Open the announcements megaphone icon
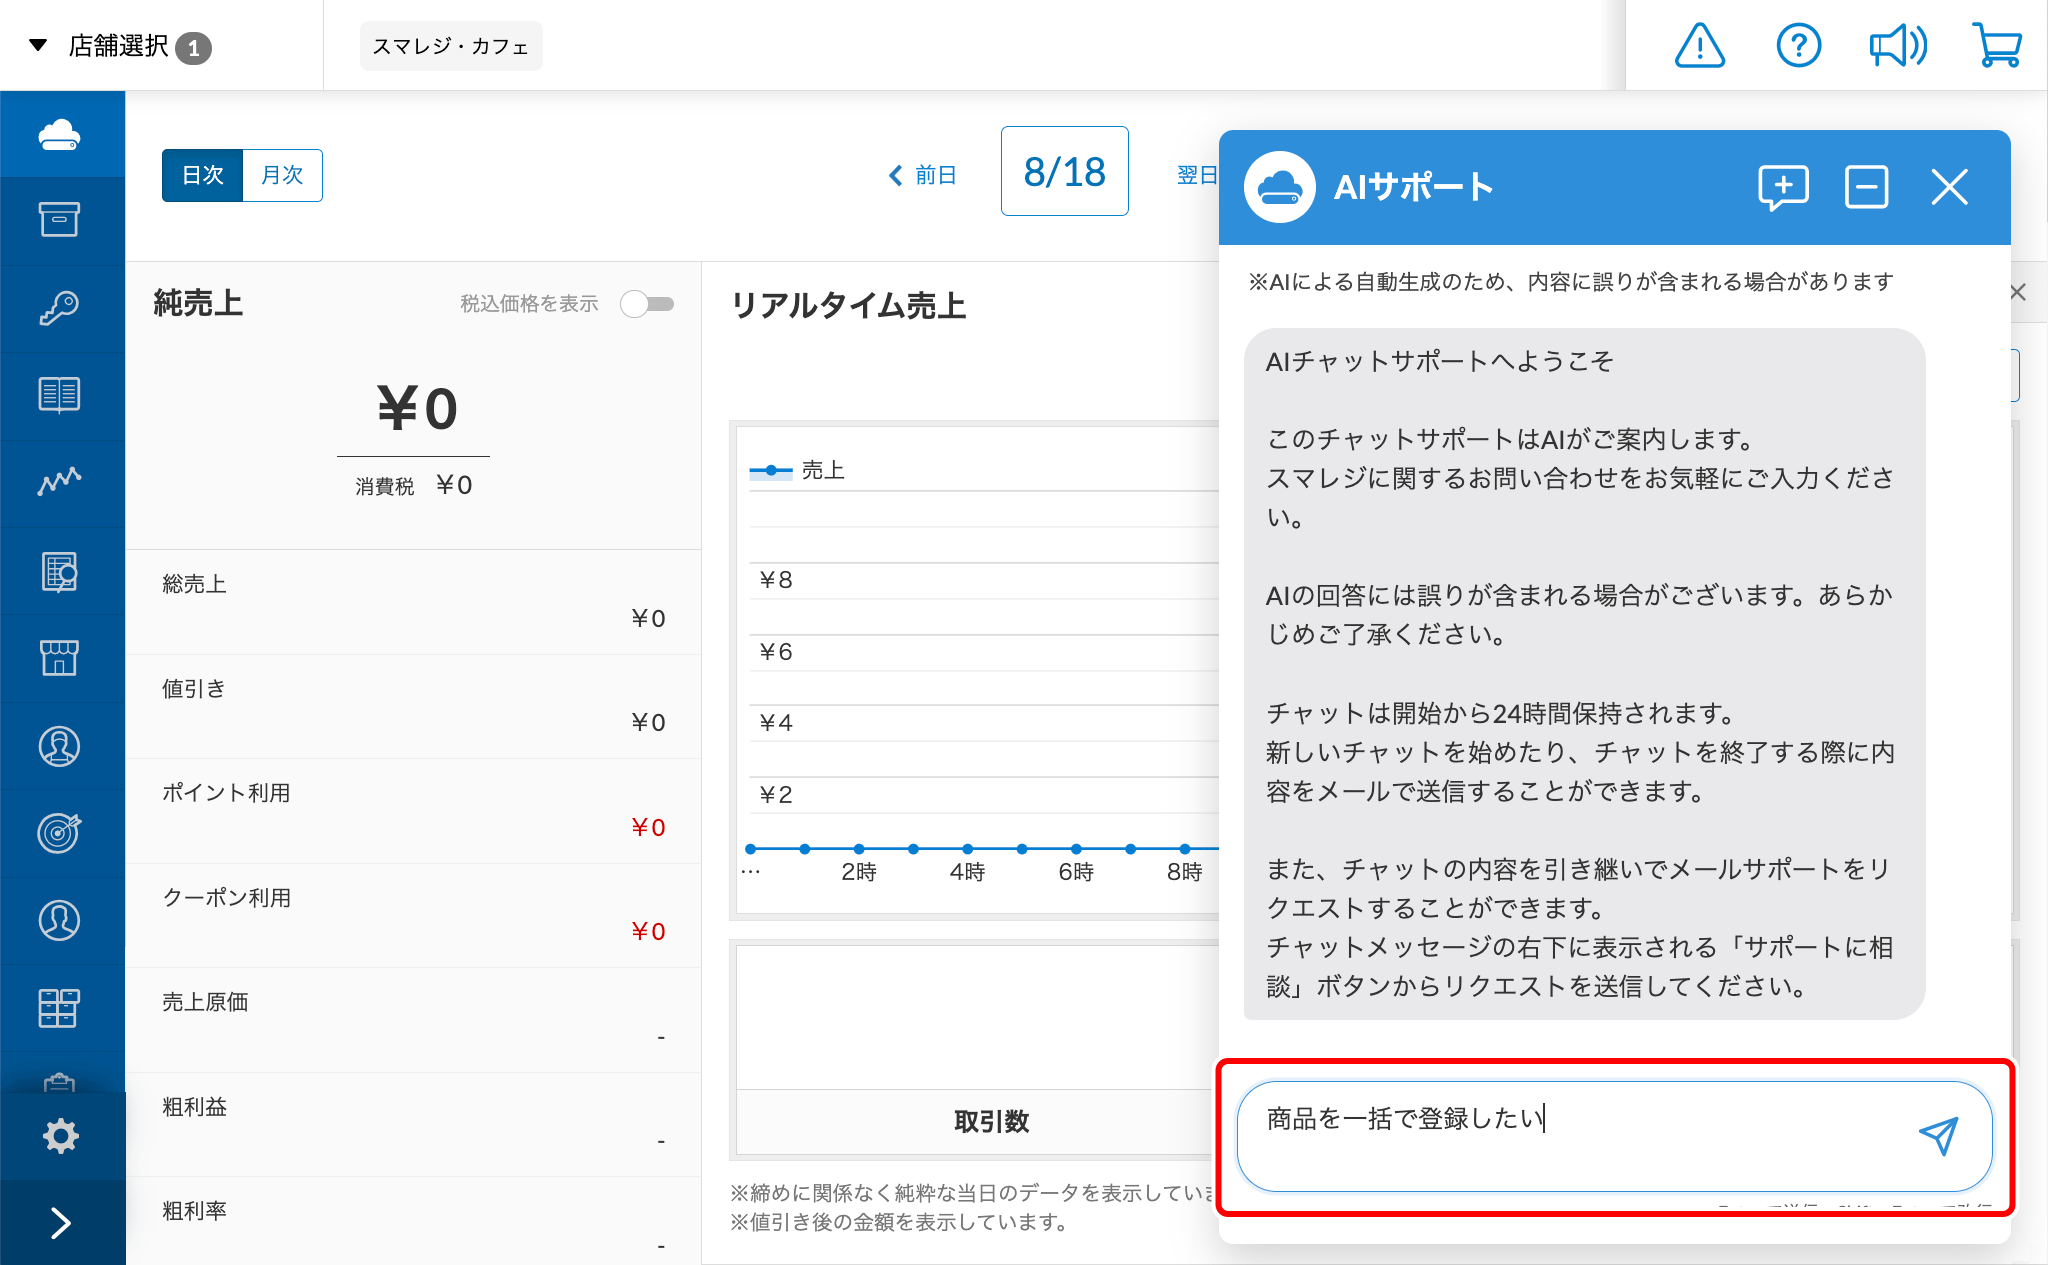This screenshot has width=2048, height=1265. (1898, 46)
